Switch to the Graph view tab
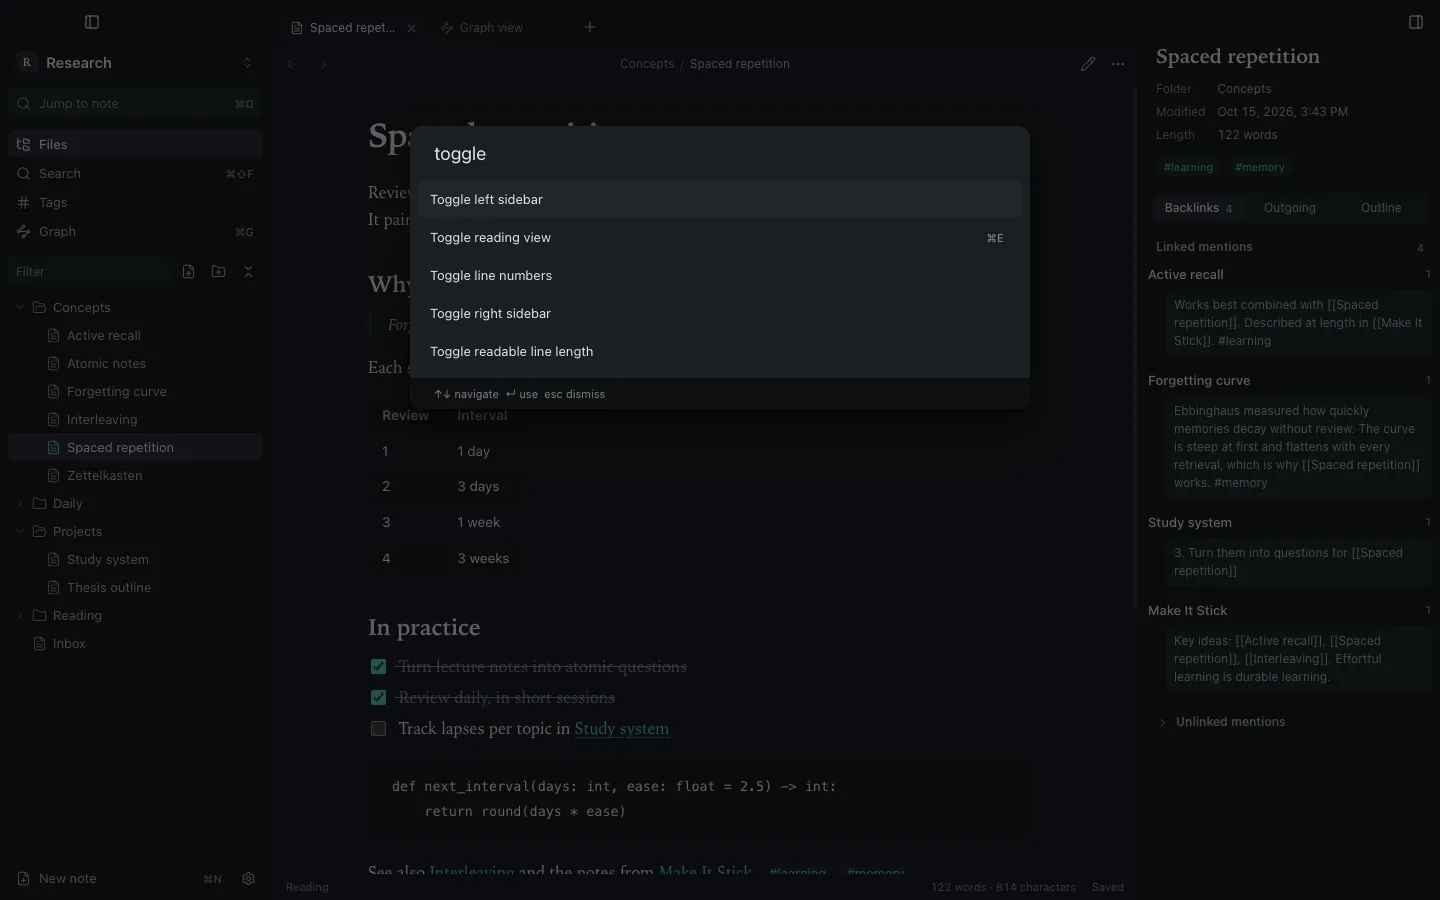This screenshot has height=900, width=1440. click(x=490, y=28)
